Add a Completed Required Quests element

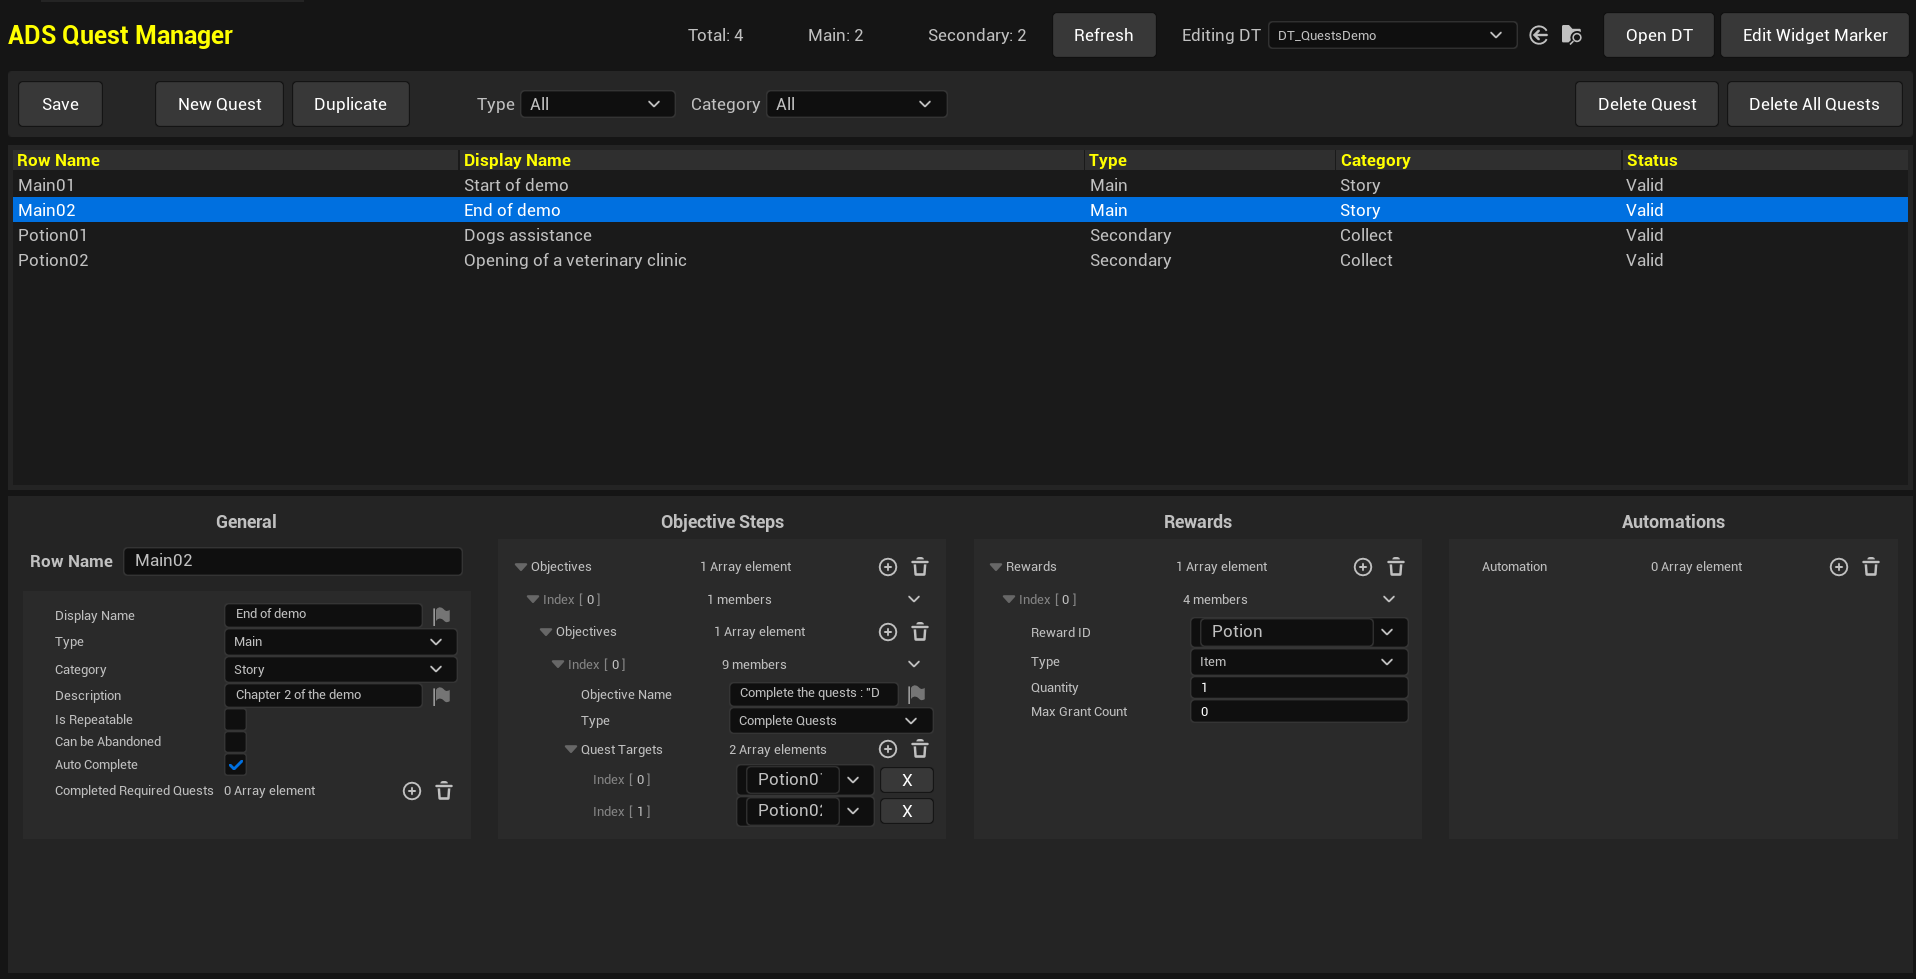(x=412, y=791)
